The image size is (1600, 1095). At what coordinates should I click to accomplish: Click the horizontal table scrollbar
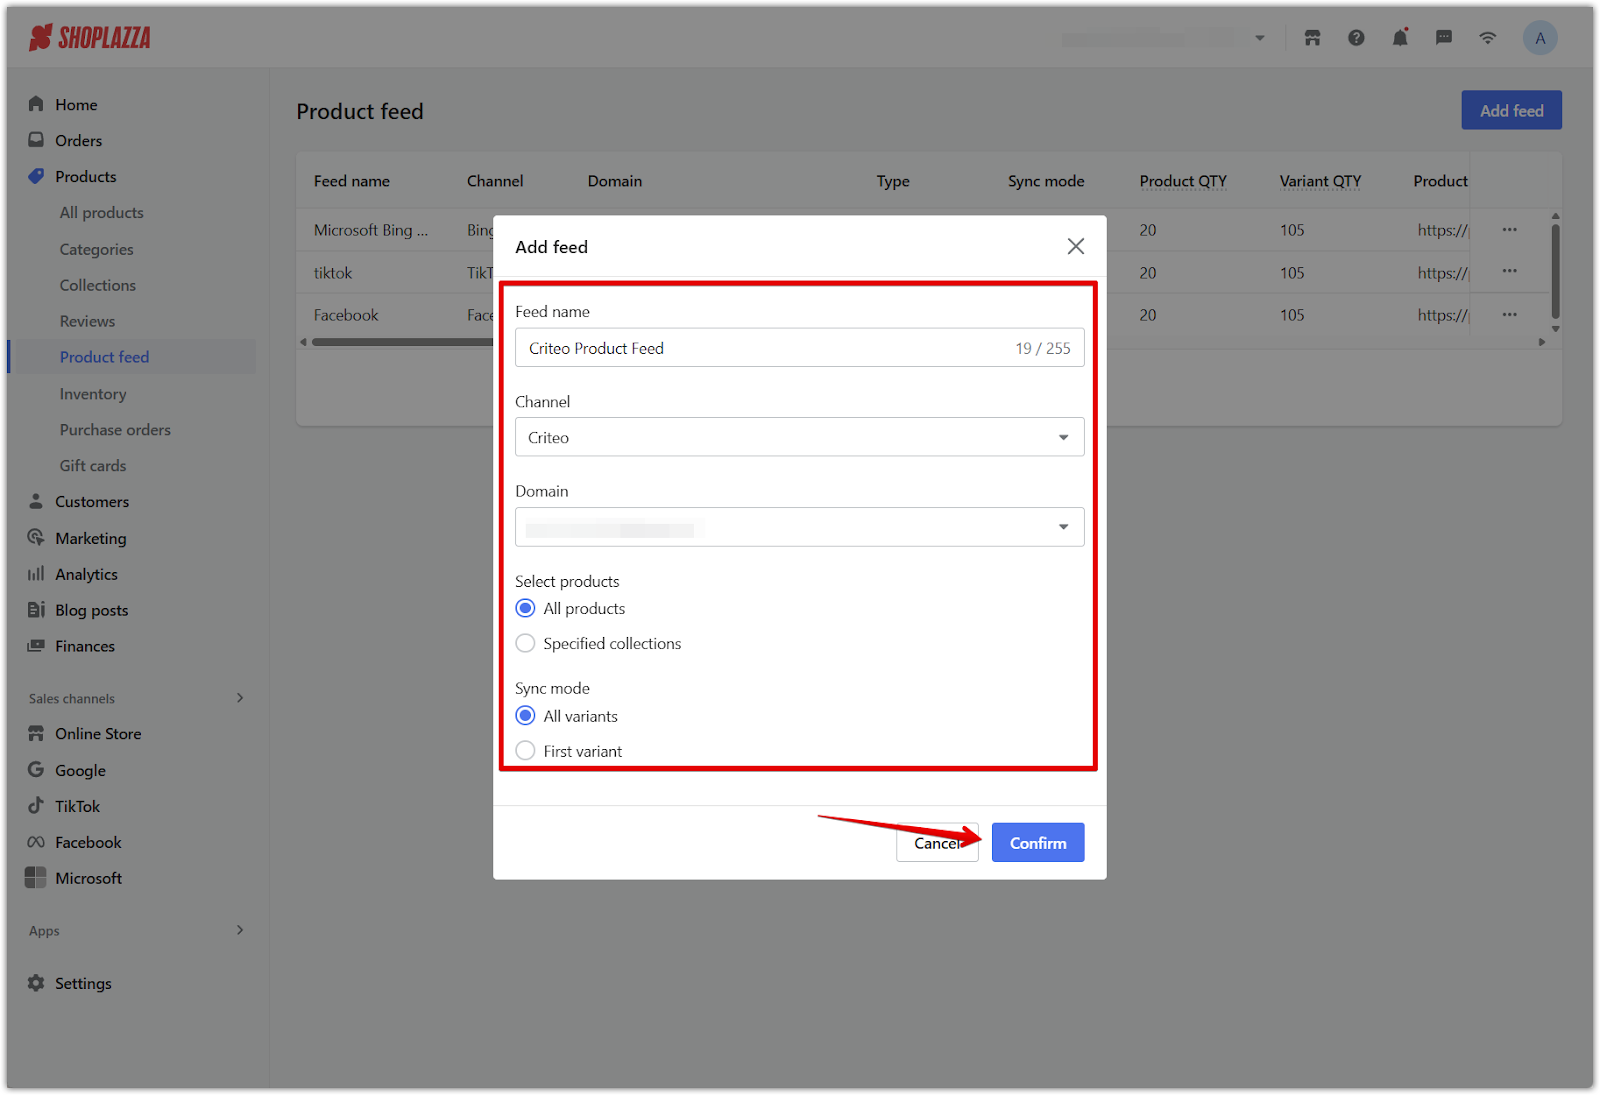pos(402,342)
